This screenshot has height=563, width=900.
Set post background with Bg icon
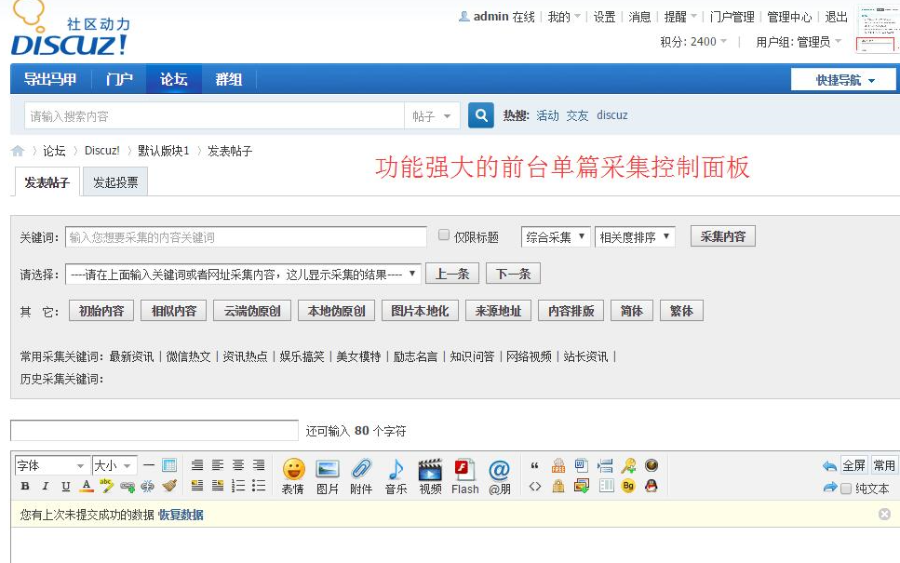pyautogui.click(x=629, y=486)
